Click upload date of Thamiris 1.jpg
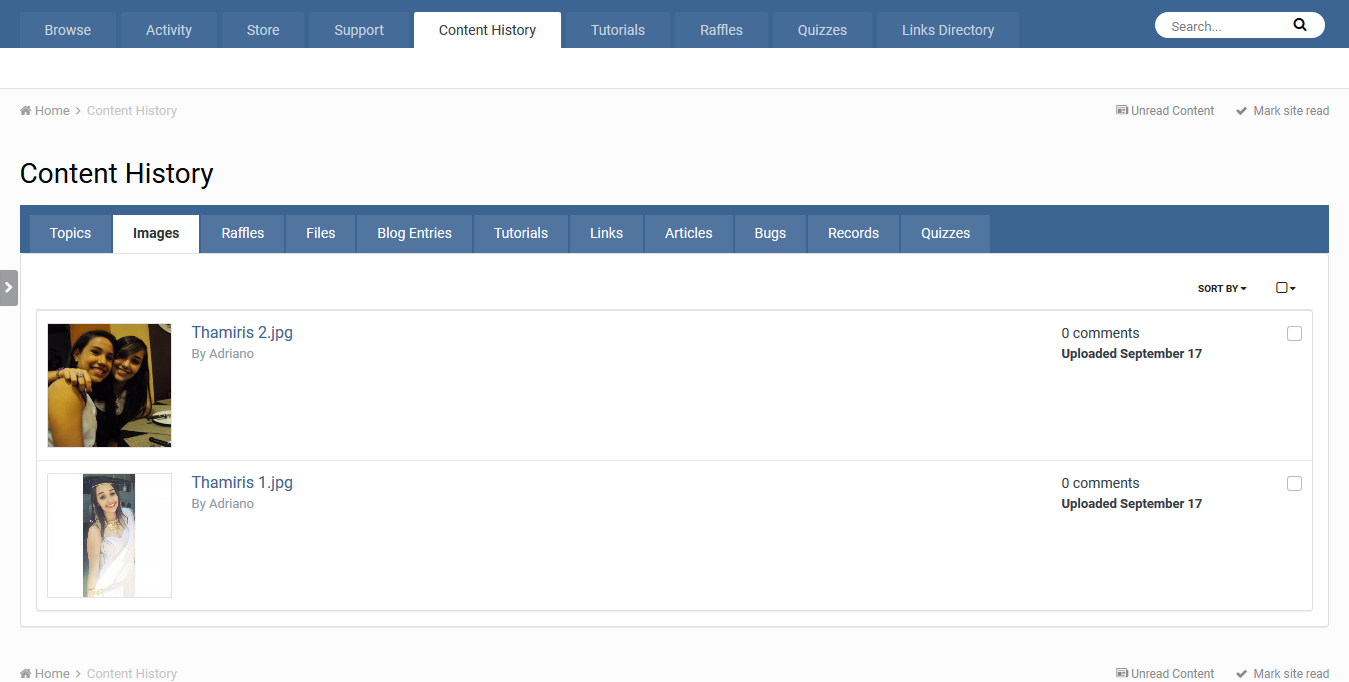 click(x=1131, y=504)
